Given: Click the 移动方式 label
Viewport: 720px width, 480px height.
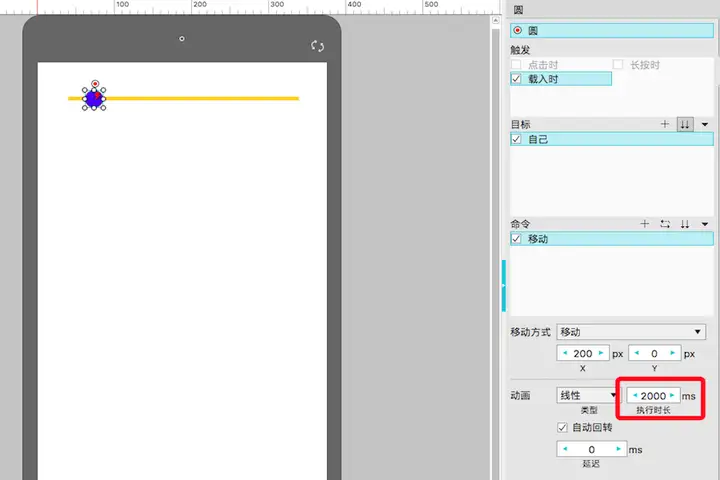Looking at the screenshot, I should [530, 332].
